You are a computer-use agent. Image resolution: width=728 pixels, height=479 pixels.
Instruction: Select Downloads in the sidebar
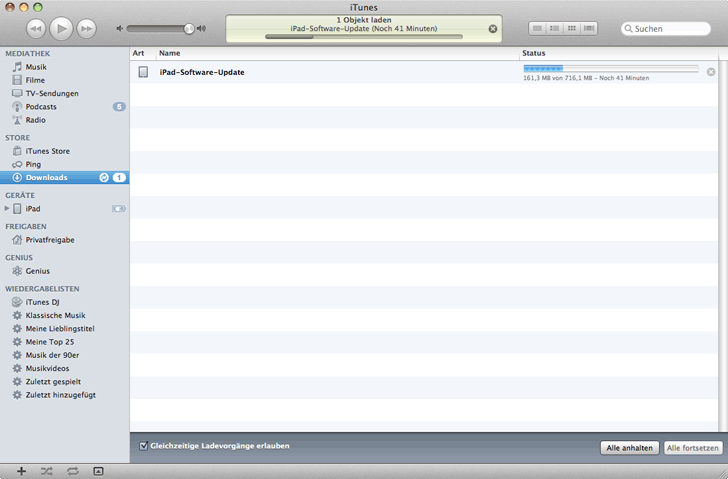point(65,177)
